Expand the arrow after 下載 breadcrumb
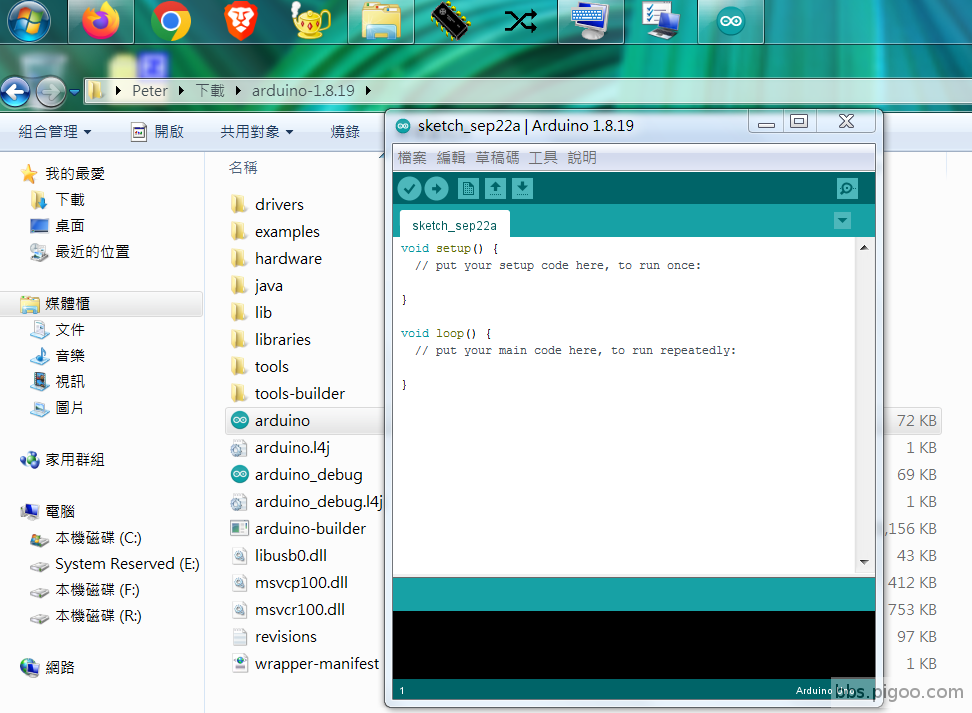972x713 pixels. click(x=238, y=91)
